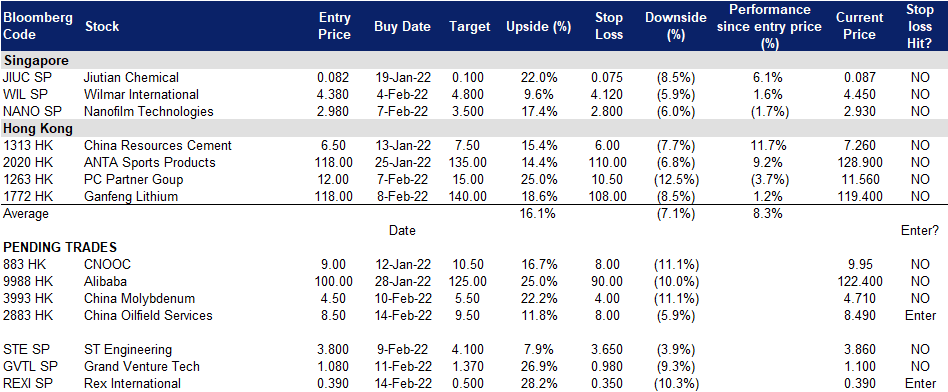Click Alibaba current price 122.400
This screenshot has height=392, width=948.
pyautogui.click(x=855, y=281)
